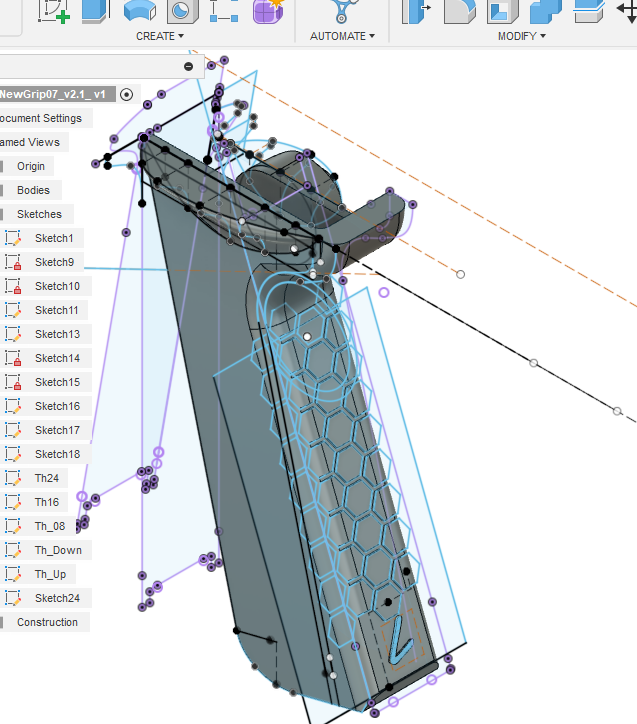Click the Origin folder in browser
The width and height of the screenshot is (637, 724).
tap(31, 166)
